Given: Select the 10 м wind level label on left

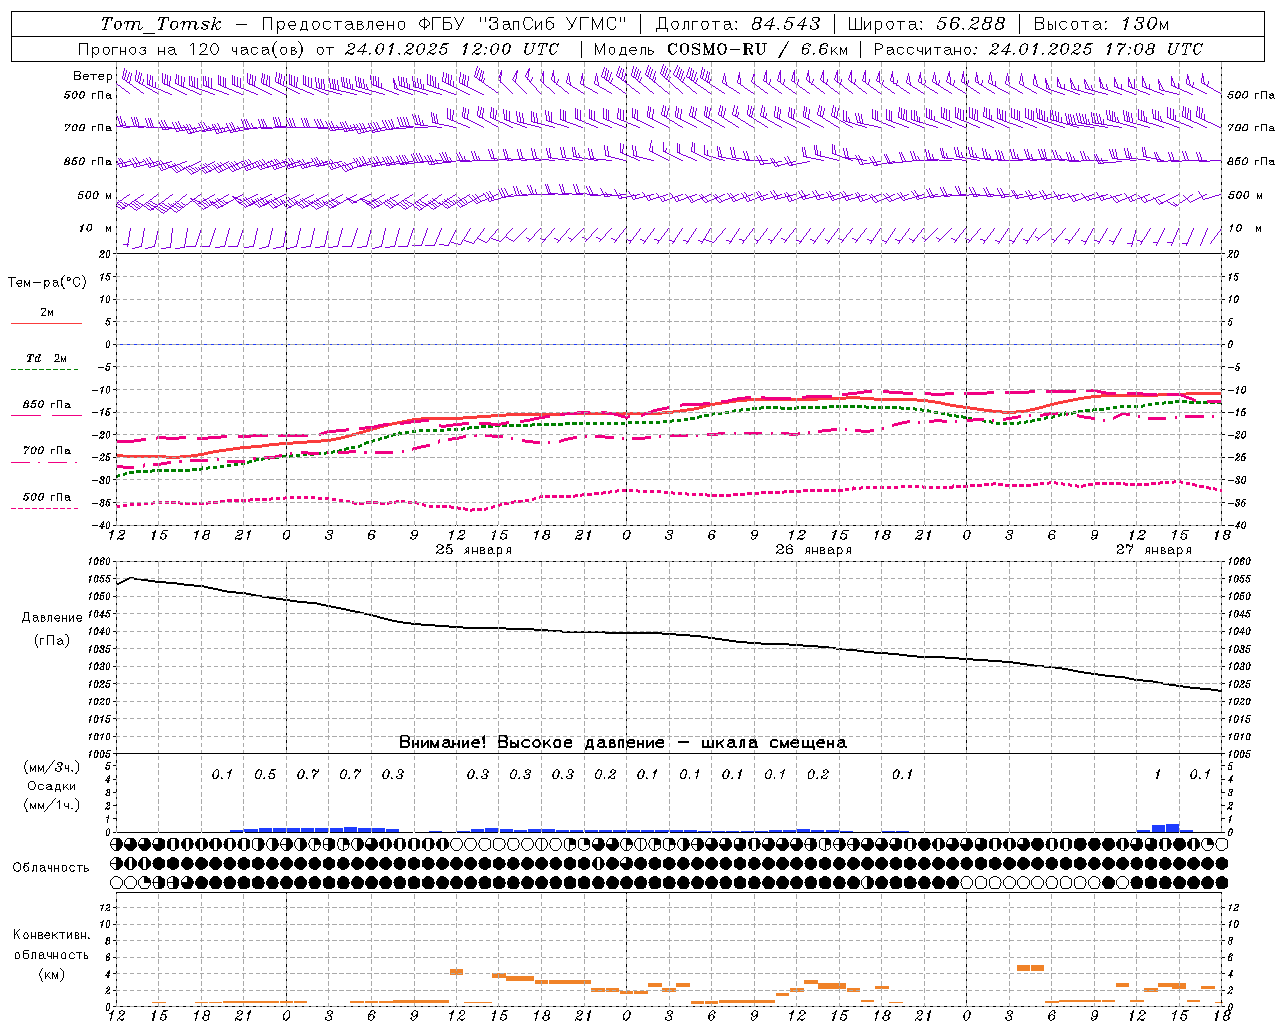Looking at the screenshot, I should 95,228.
